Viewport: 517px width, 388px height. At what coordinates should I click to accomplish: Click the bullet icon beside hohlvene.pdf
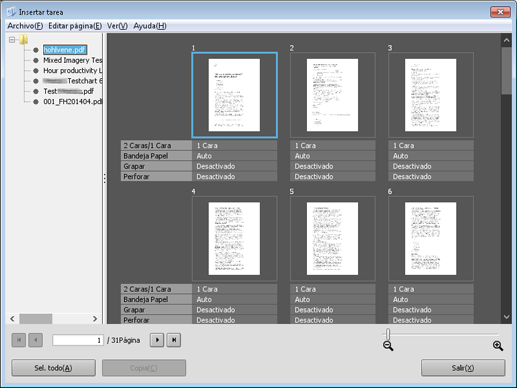36,50
